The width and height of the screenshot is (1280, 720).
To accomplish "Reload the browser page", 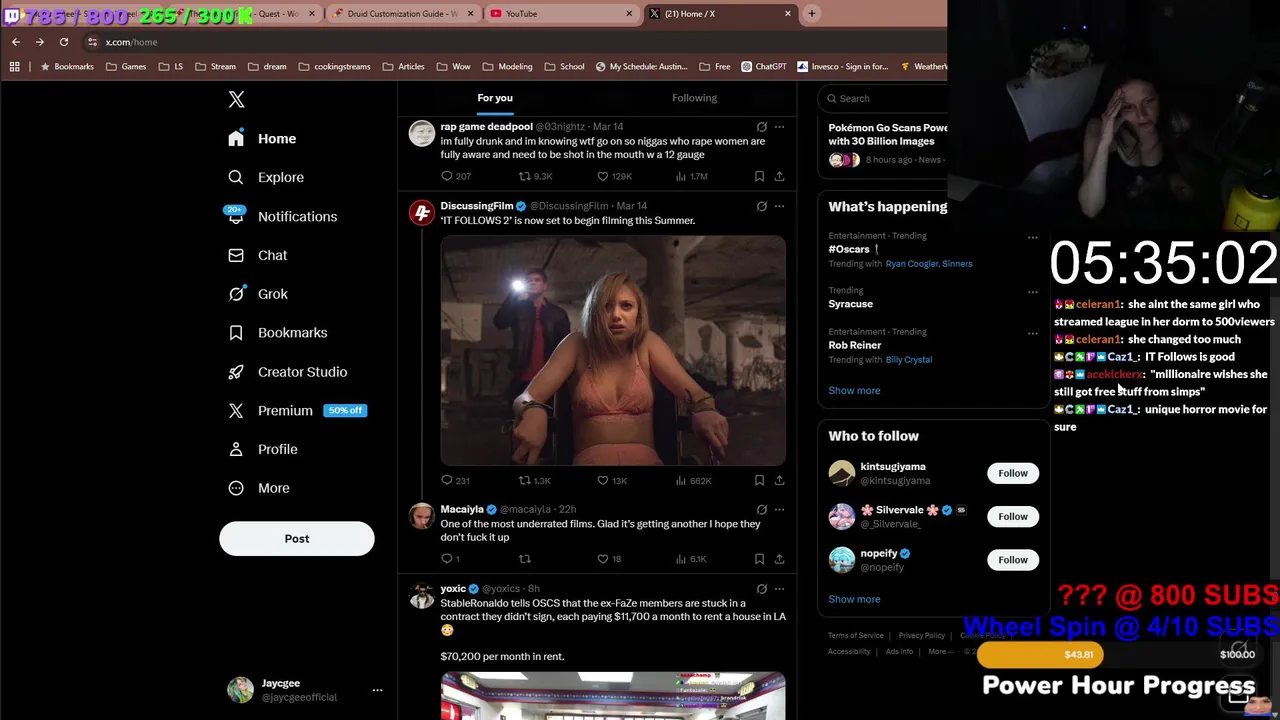I will (x=63, y=42).
